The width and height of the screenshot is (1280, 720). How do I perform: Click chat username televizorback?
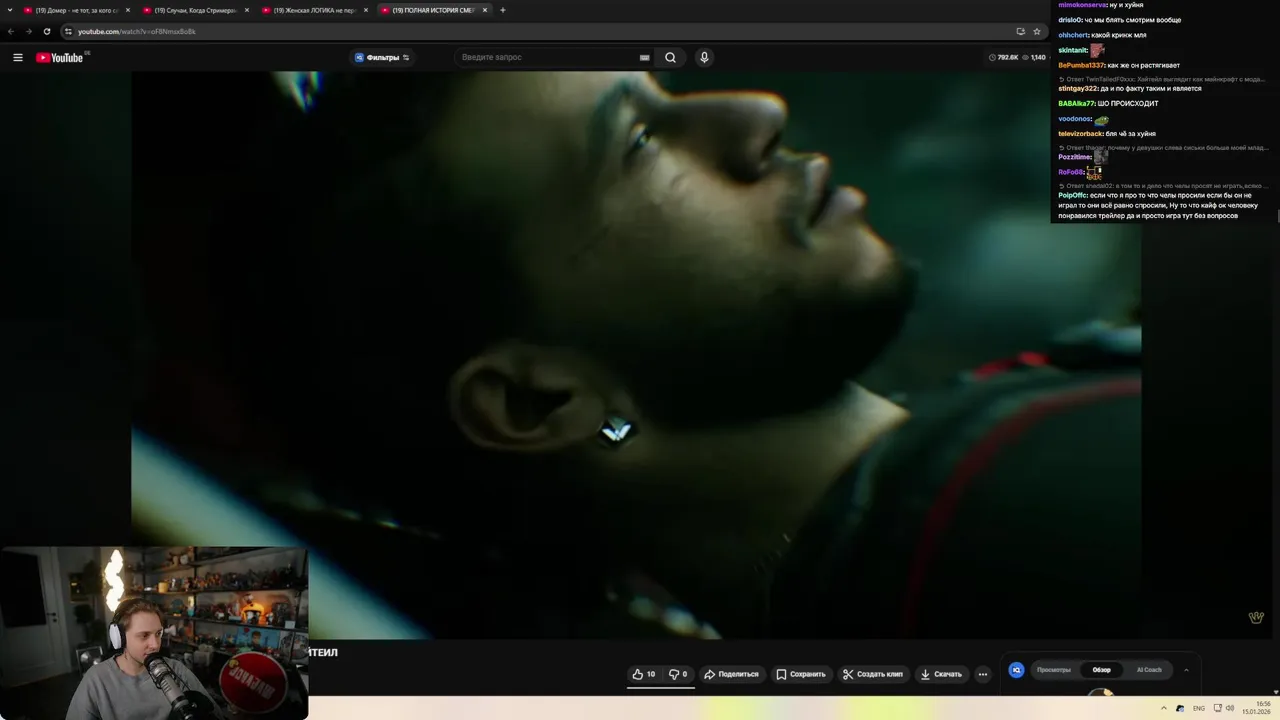tap(1081, 133)
